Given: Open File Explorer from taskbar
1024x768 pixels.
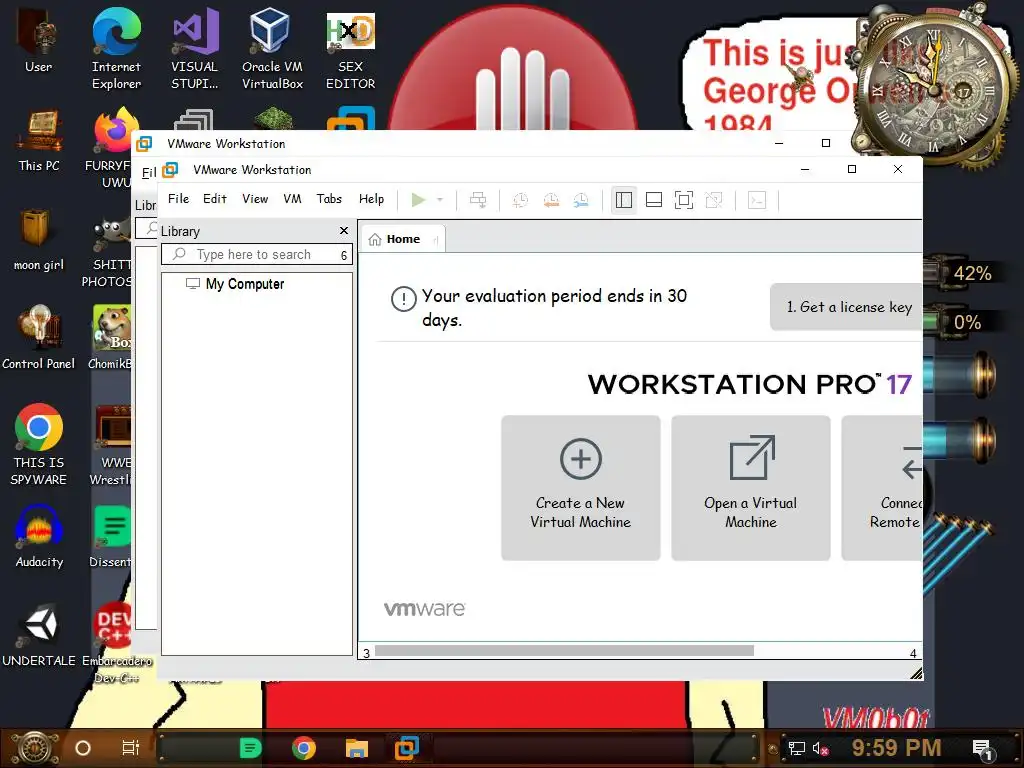Looking at the screenshot, I should tap(357, 748).
